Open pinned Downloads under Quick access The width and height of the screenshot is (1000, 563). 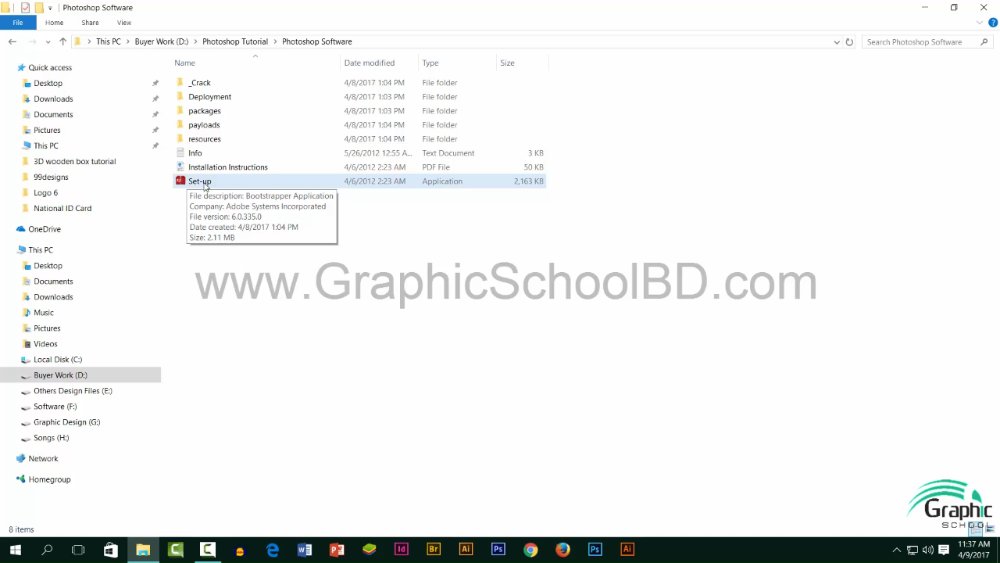click(x=53, y=99)
